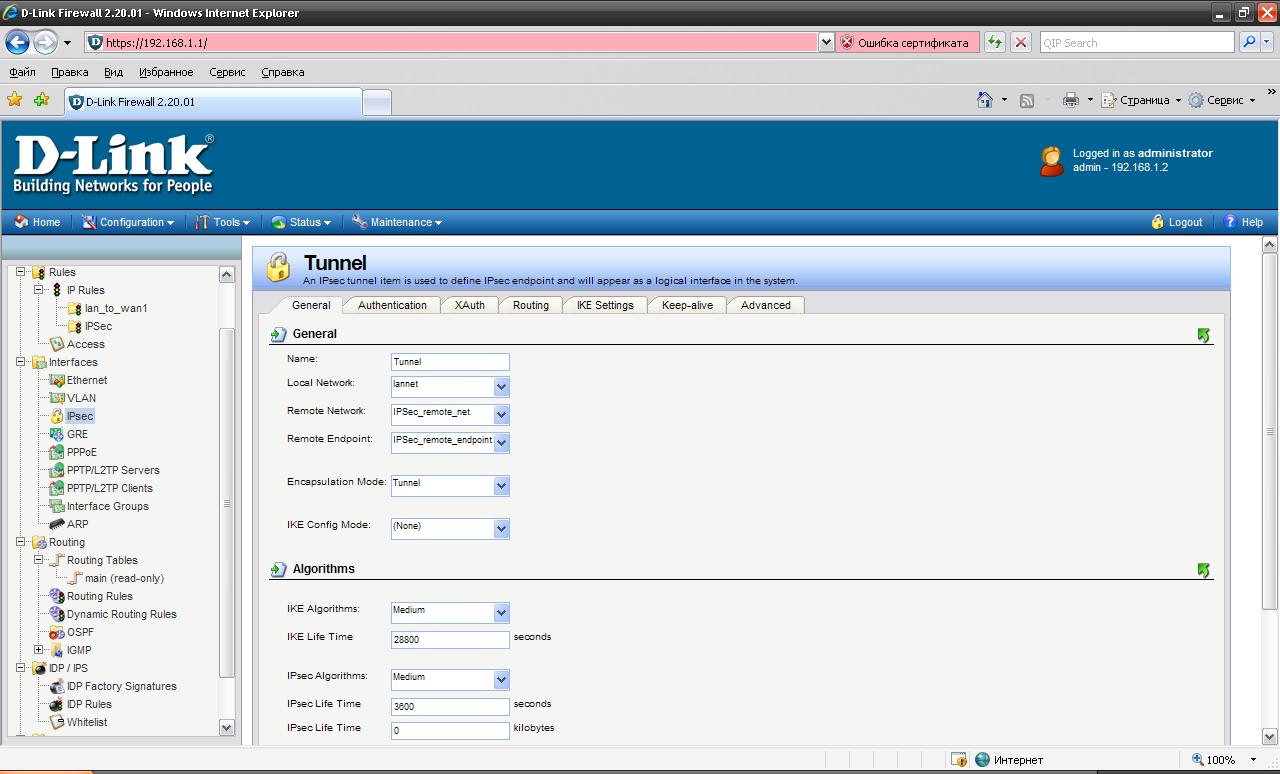Image resolution: width=1280 pixels, height=774 pixels.
Task: Switch to the Advanced tab
Action: point(766,305)
